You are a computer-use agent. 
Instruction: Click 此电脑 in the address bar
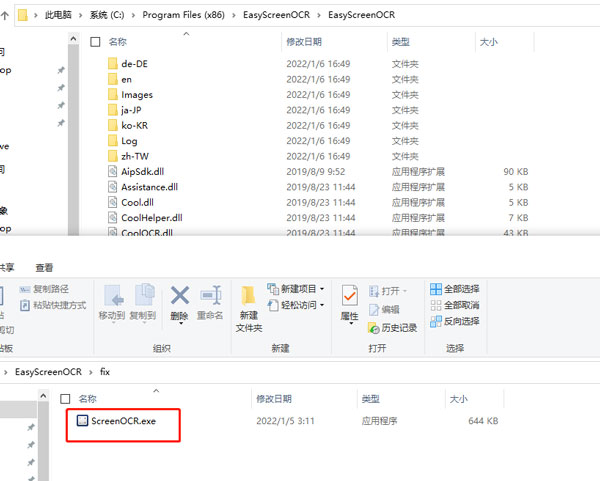pos(58,15)
